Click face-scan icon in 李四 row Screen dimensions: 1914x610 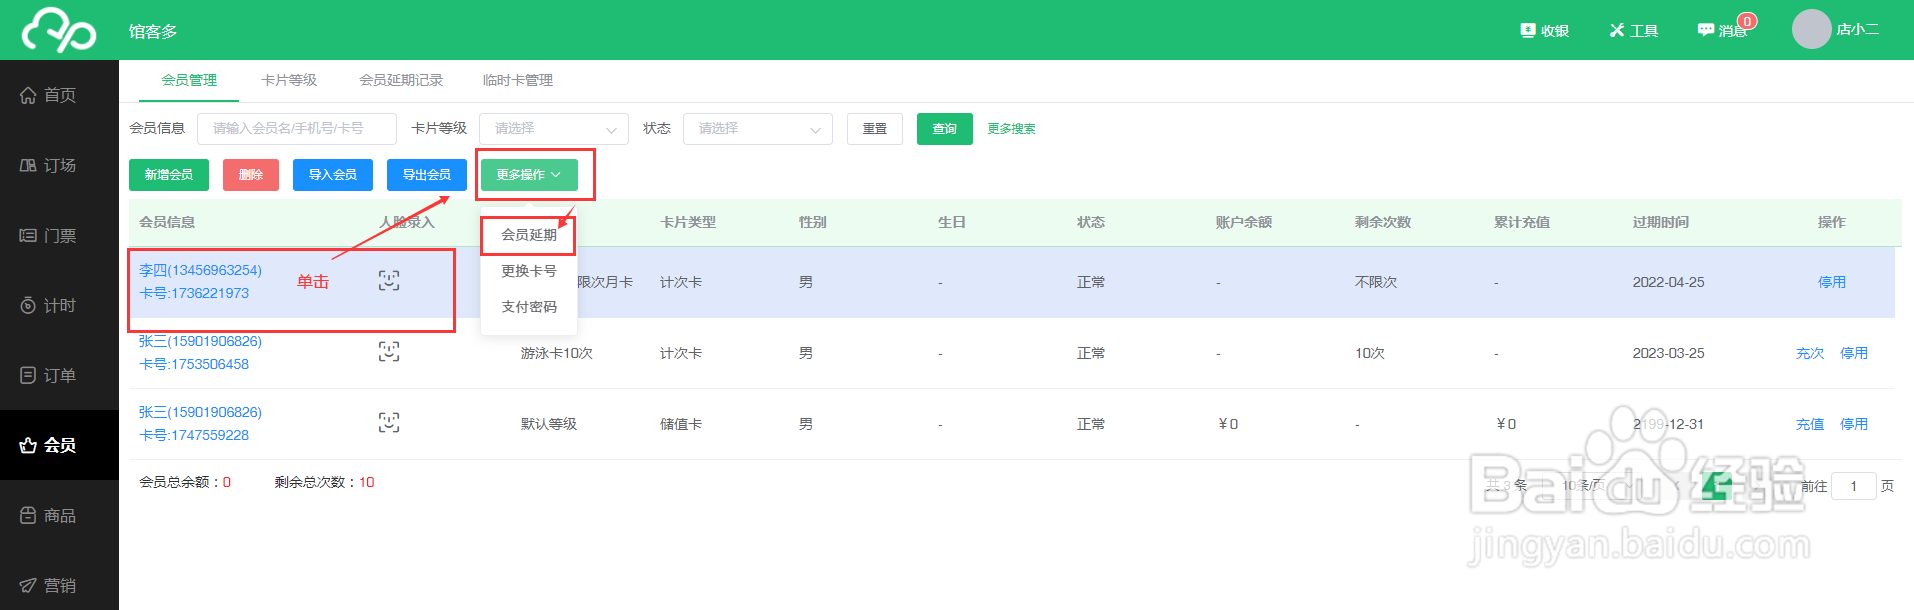389,281
